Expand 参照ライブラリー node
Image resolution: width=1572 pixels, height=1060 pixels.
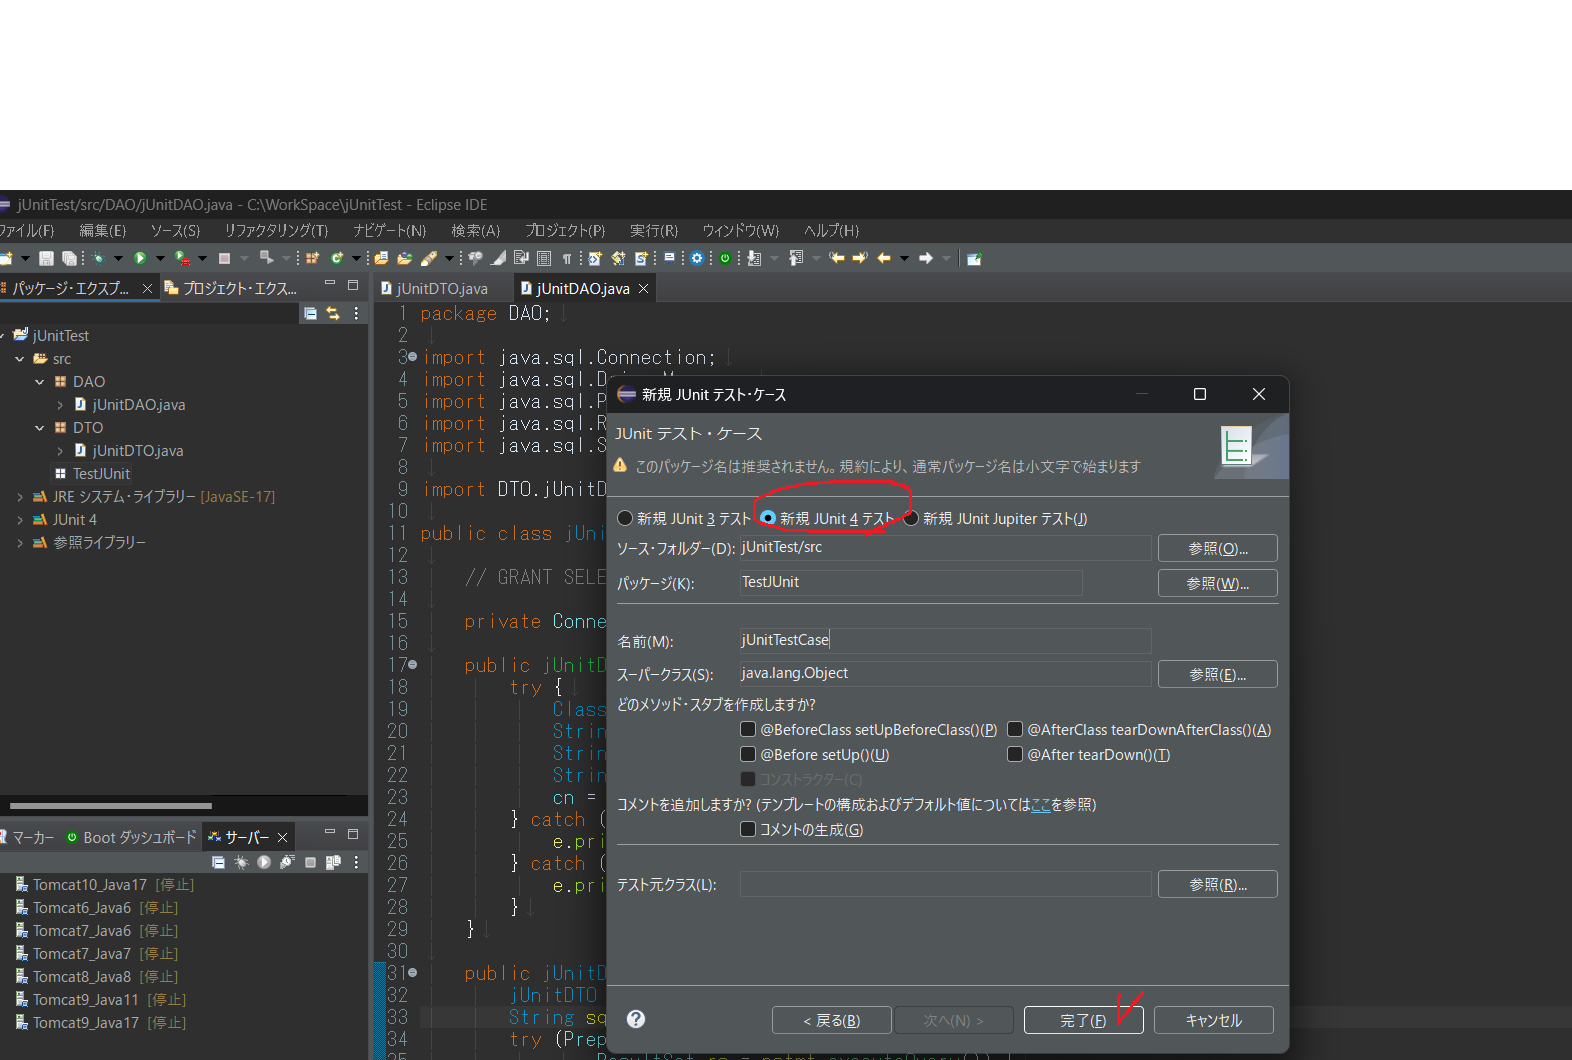[x=19, y=543]
